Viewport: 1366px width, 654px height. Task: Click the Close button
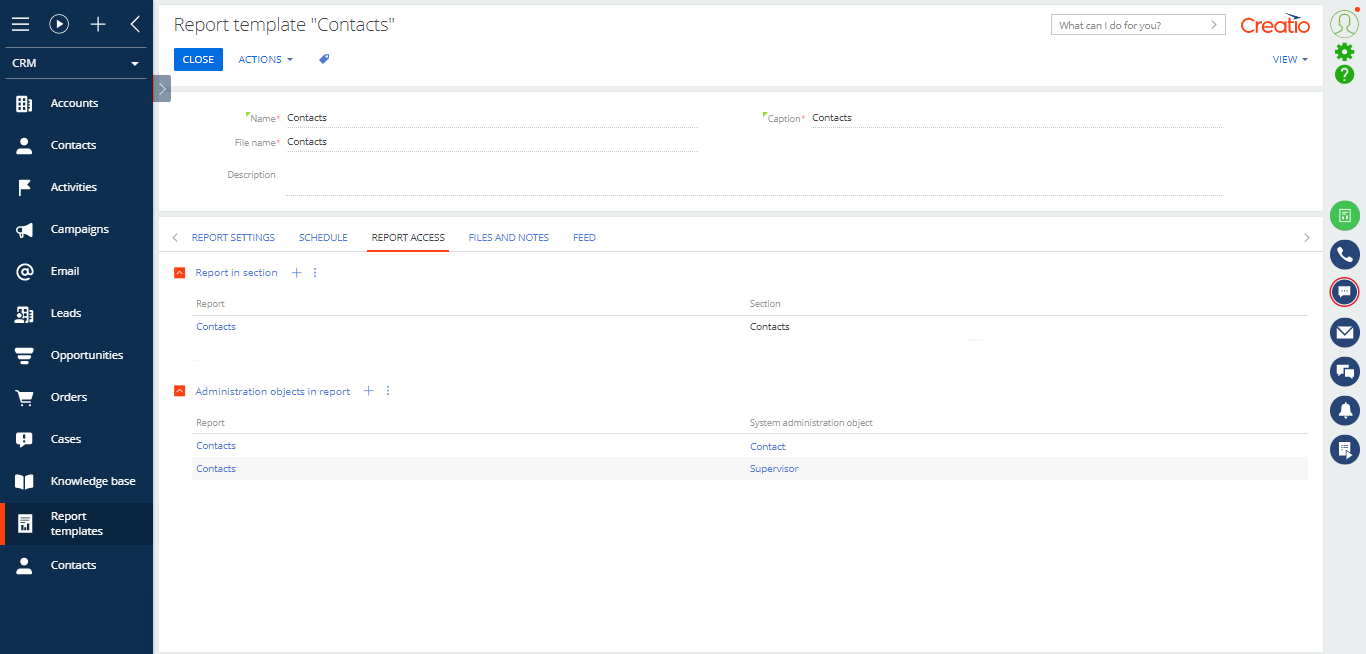pos(198,59)
